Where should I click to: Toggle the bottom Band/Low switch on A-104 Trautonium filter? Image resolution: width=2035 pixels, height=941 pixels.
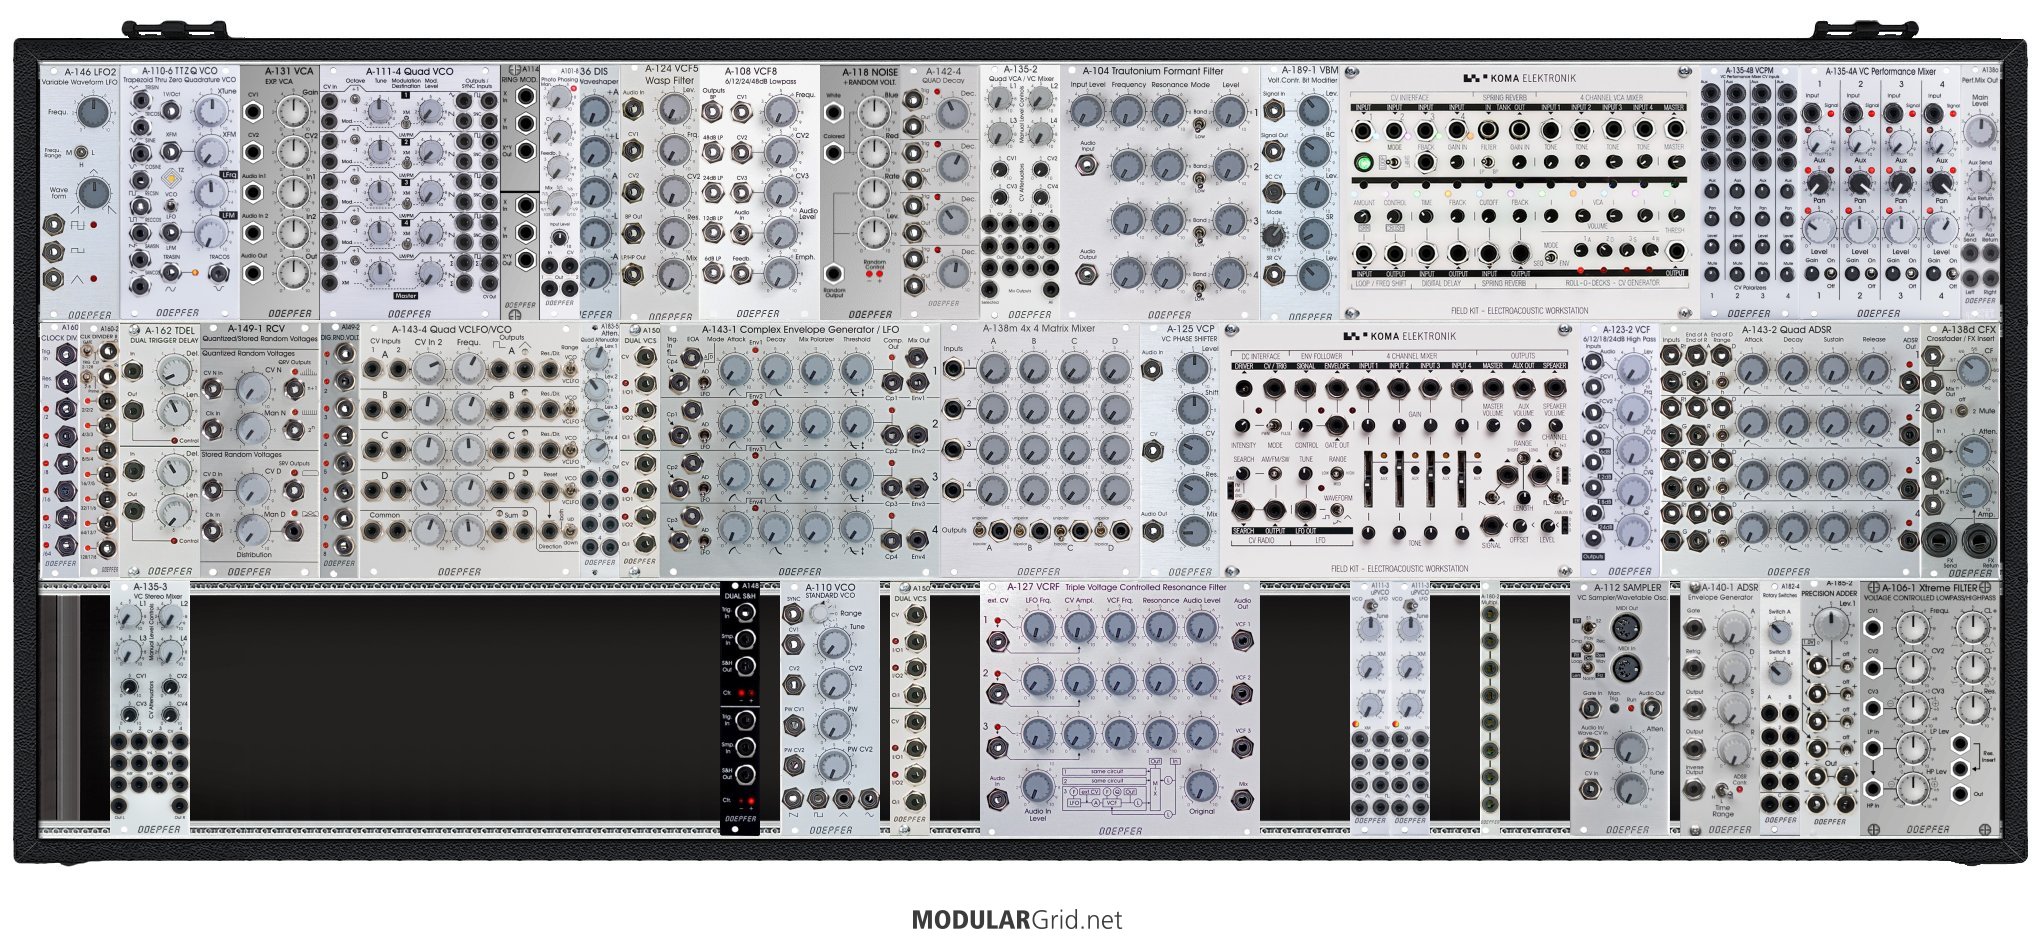(x=1199, y=286)
